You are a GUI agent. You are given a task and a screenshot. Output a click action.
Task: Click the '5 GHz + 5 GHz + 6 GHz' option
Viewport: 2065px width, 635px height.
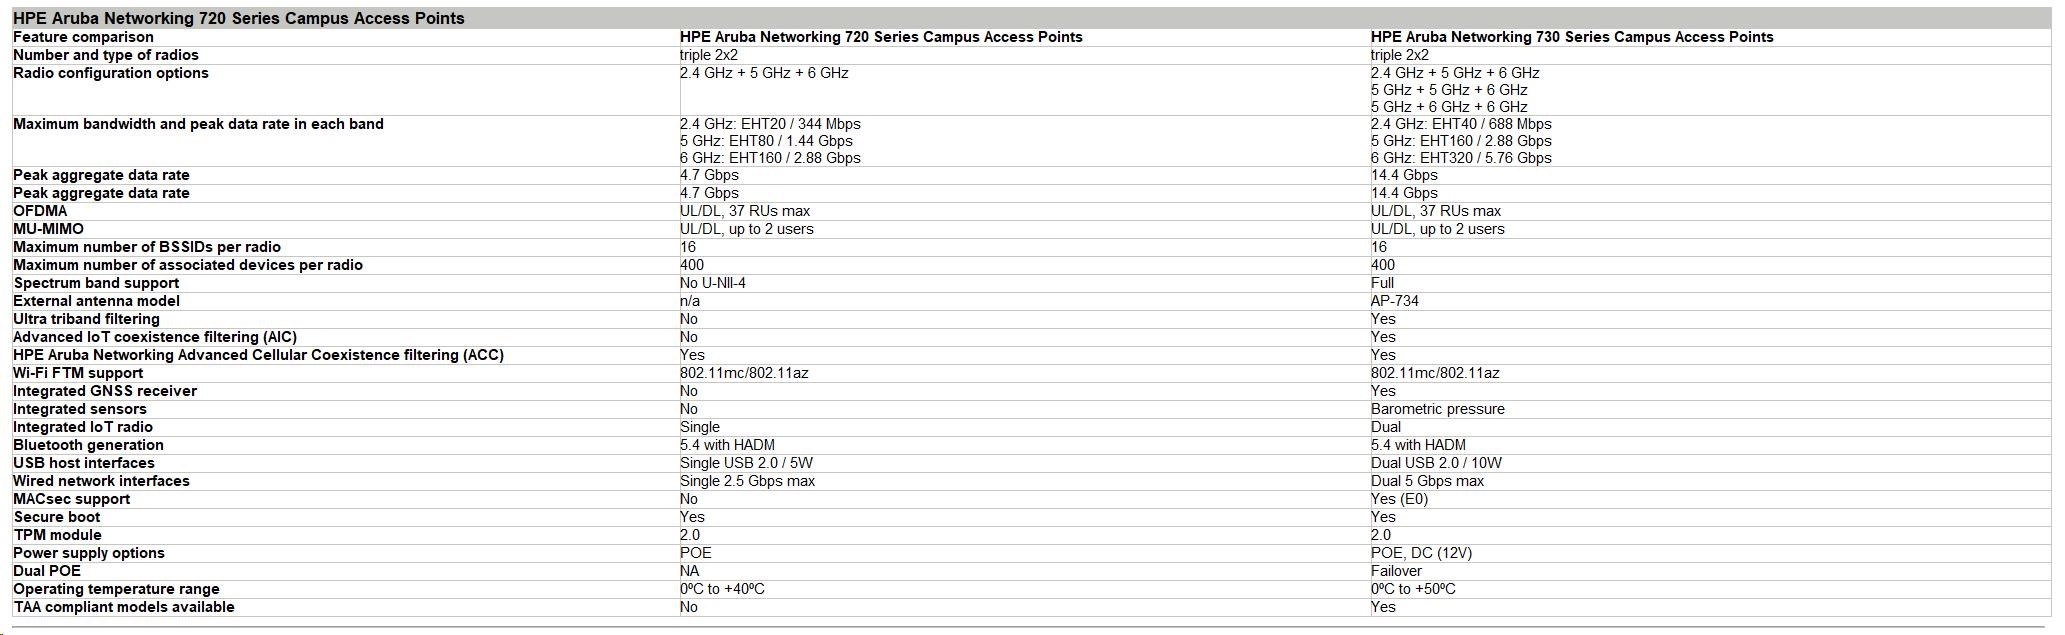click(x=1448, y=90)
